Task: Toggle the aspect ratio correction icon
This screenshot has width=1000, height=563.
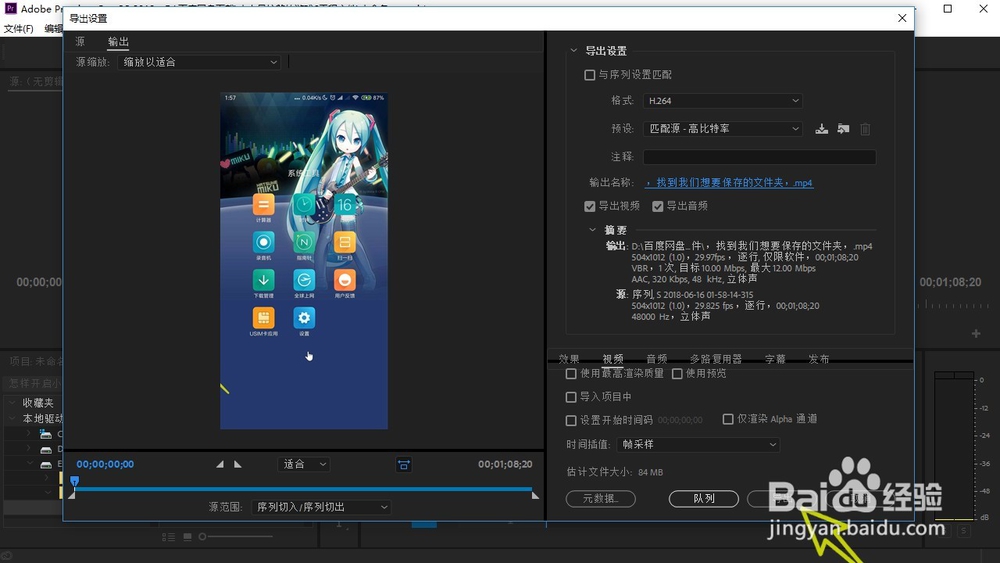Action: point(404,464)
